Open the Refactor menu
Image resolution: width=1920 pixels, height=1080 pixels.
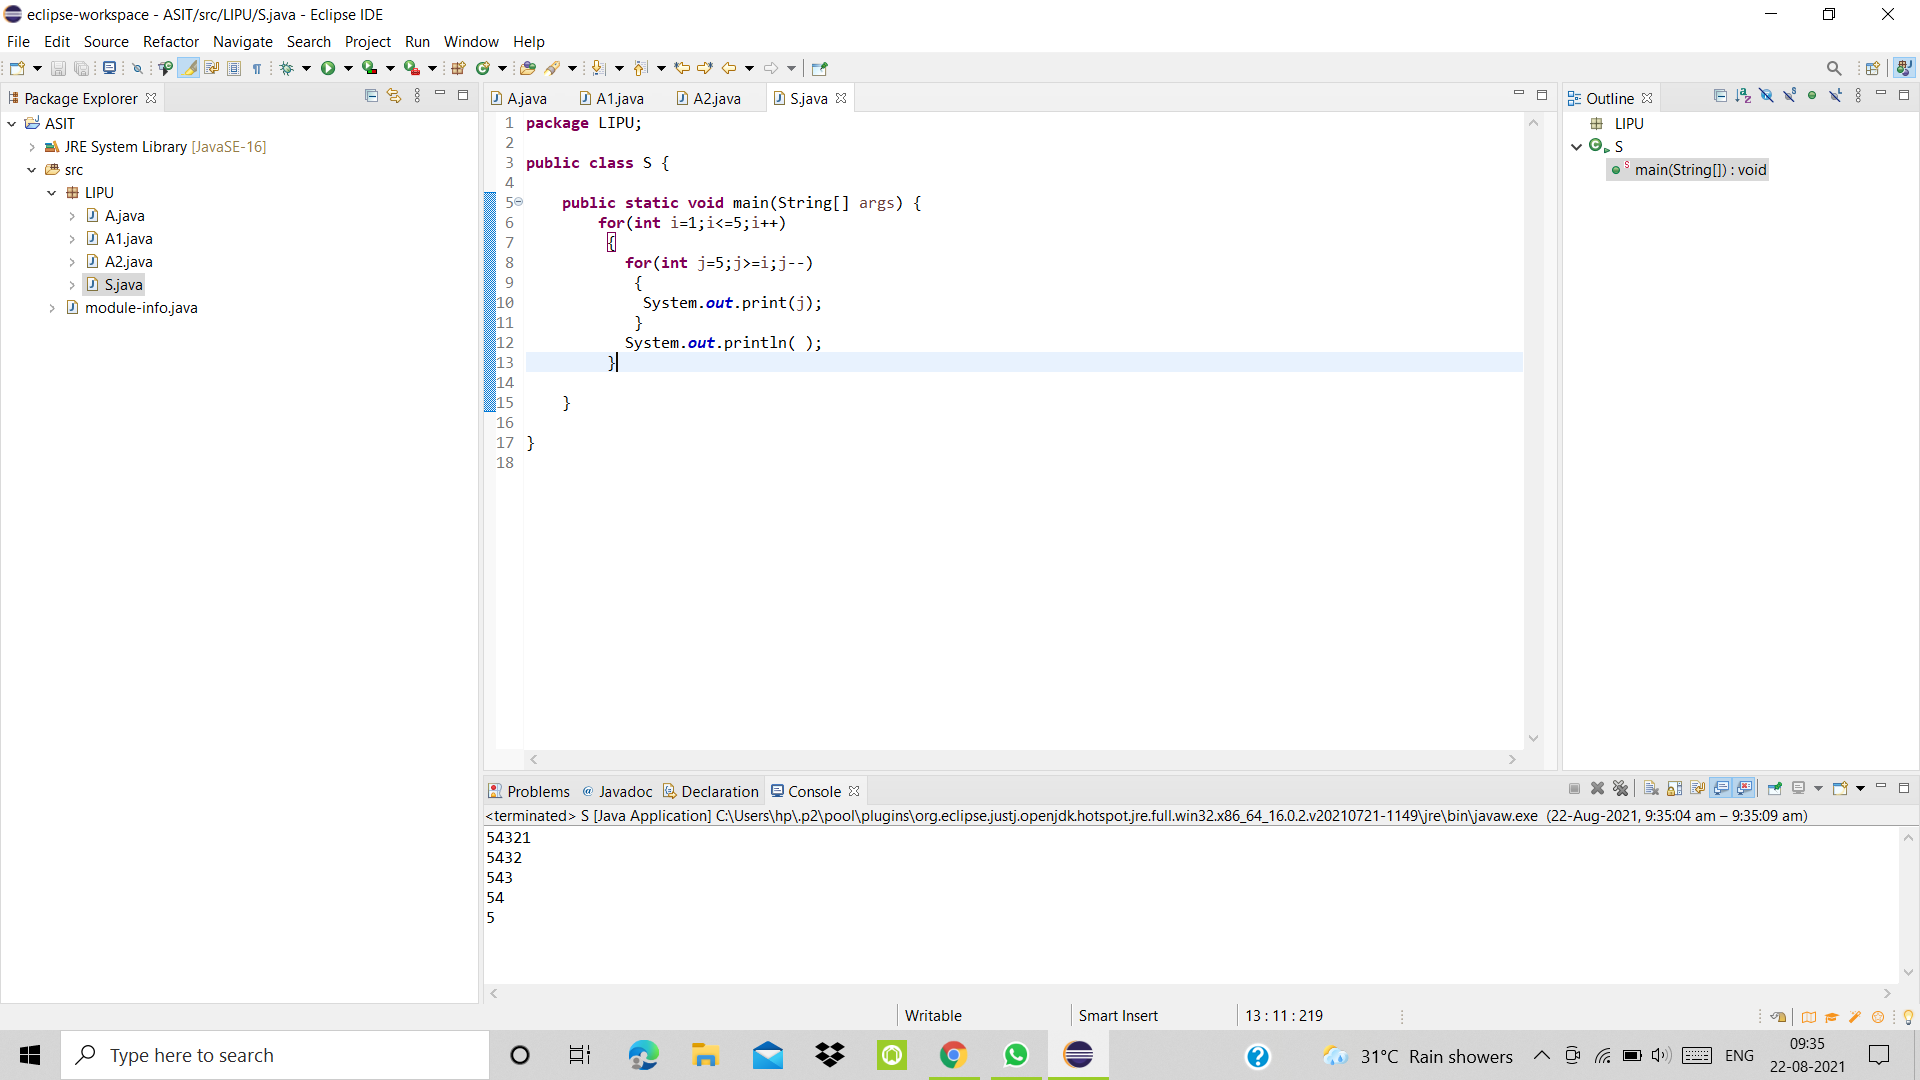point(170,41)
